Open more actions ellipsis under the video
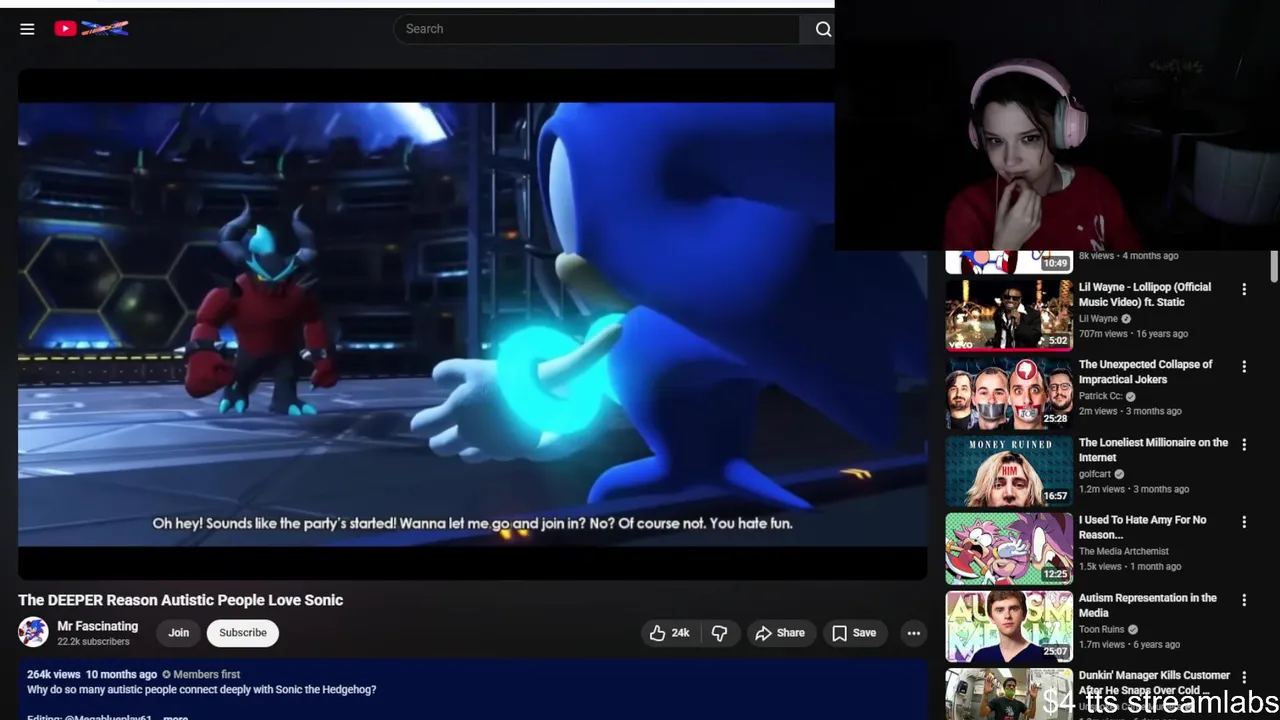This screenshot has height=720, width=1280. click(x=913, y=633)
